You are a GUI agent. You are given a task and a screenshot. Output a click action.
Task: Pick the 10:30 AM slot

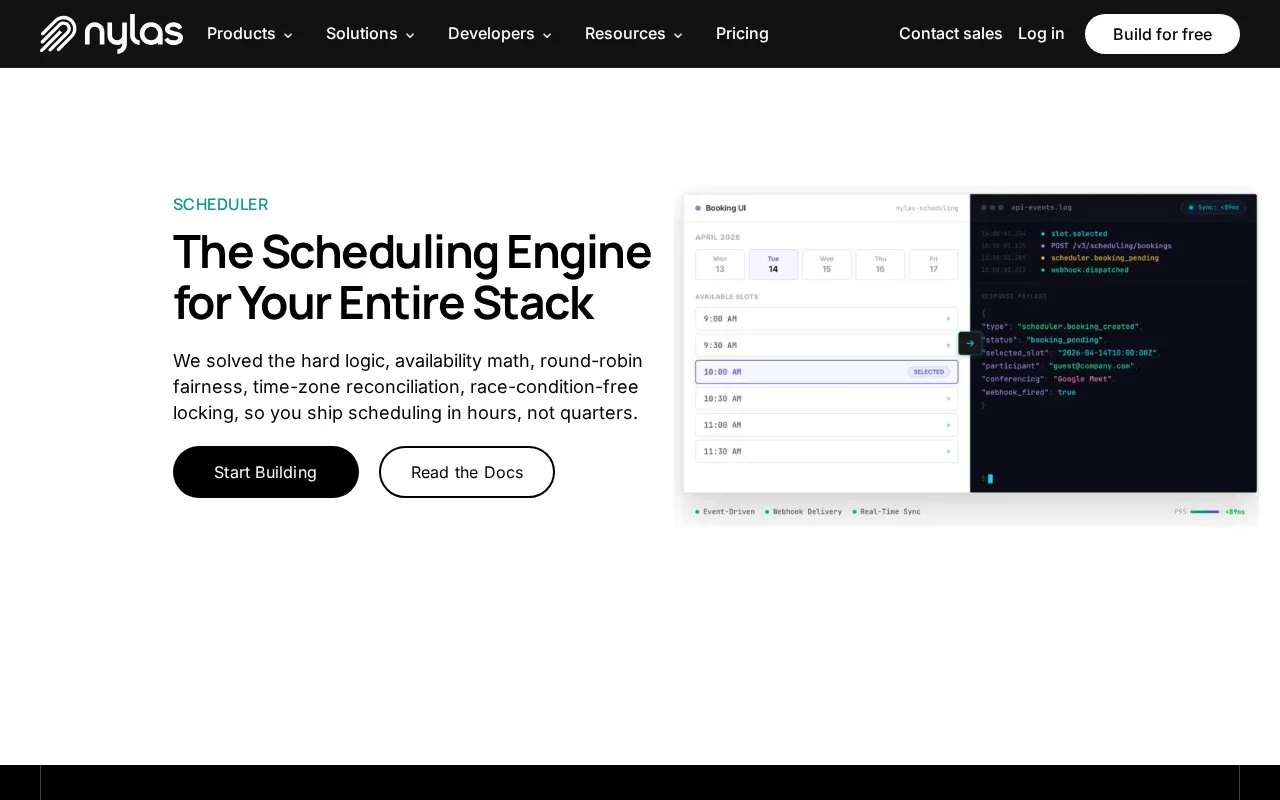click(827, 398)
